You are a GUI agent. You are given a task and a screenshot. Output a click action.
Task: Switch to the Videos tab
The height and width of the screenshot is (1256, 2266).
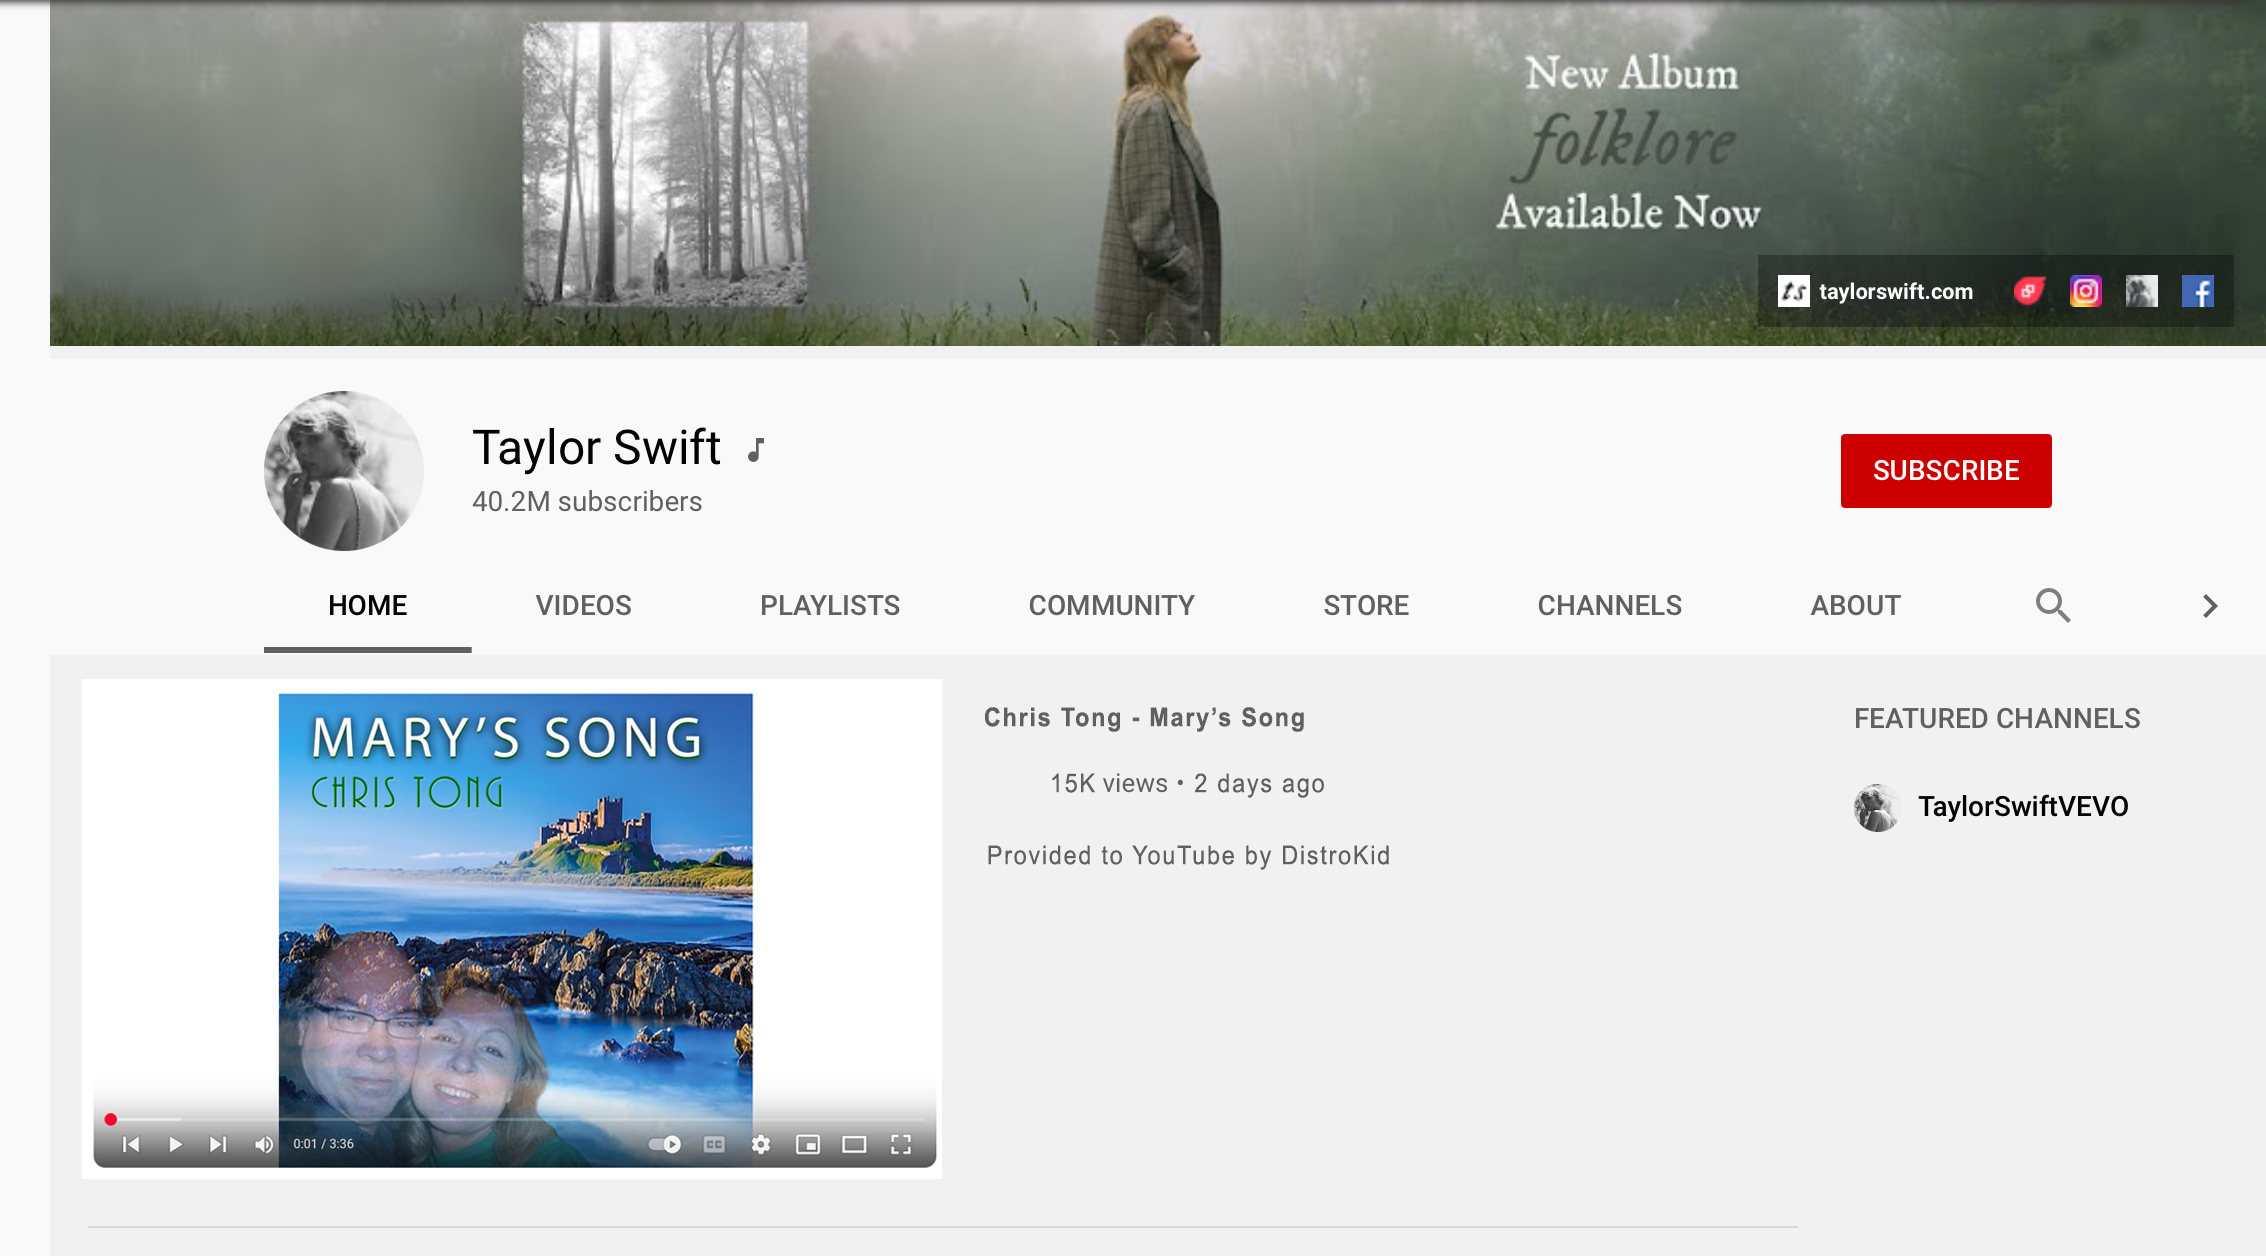583,605
